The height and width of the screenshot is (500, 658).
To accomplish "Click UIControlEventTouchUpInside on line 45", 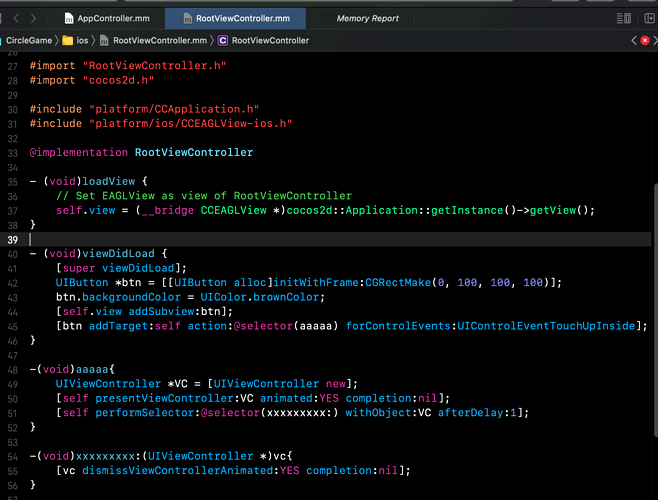I will 546,326.
